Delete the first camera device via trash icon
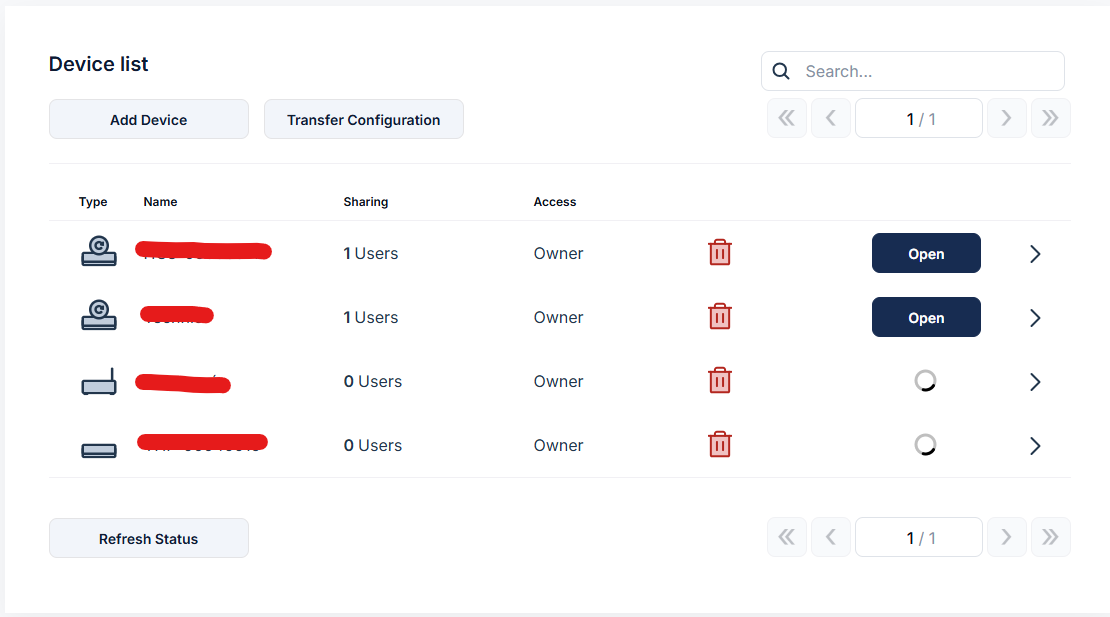The width and height of the screenshot is (1110, 617). point(720,253)
